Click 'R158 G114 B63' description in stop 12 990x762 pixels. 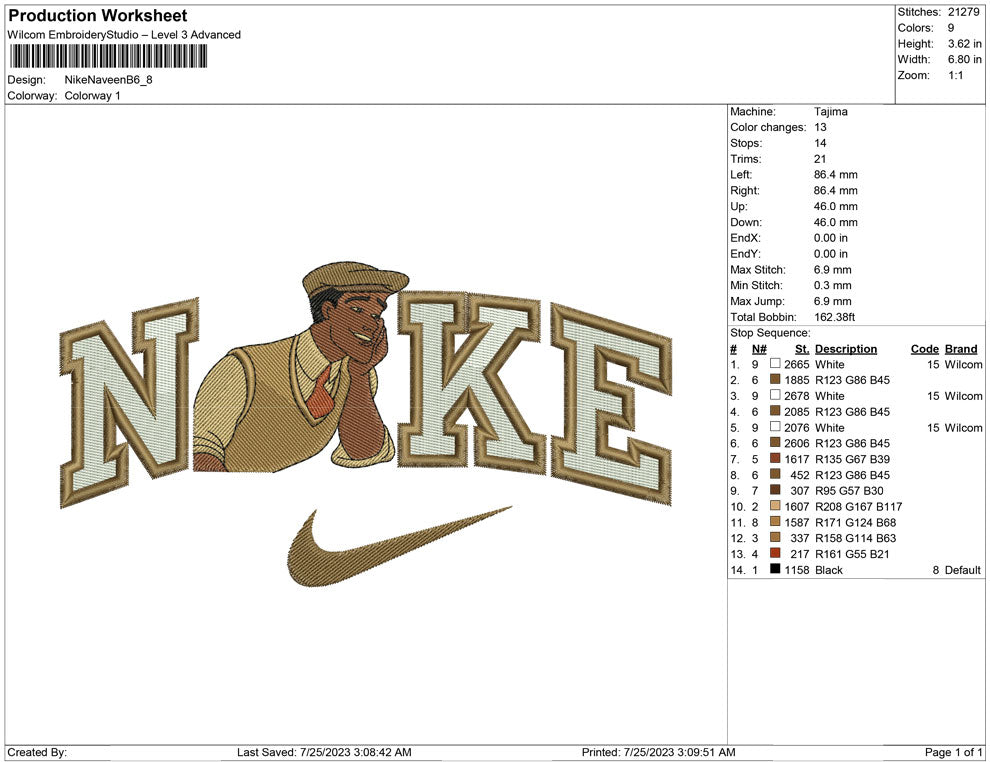click(x=856, y=538)
